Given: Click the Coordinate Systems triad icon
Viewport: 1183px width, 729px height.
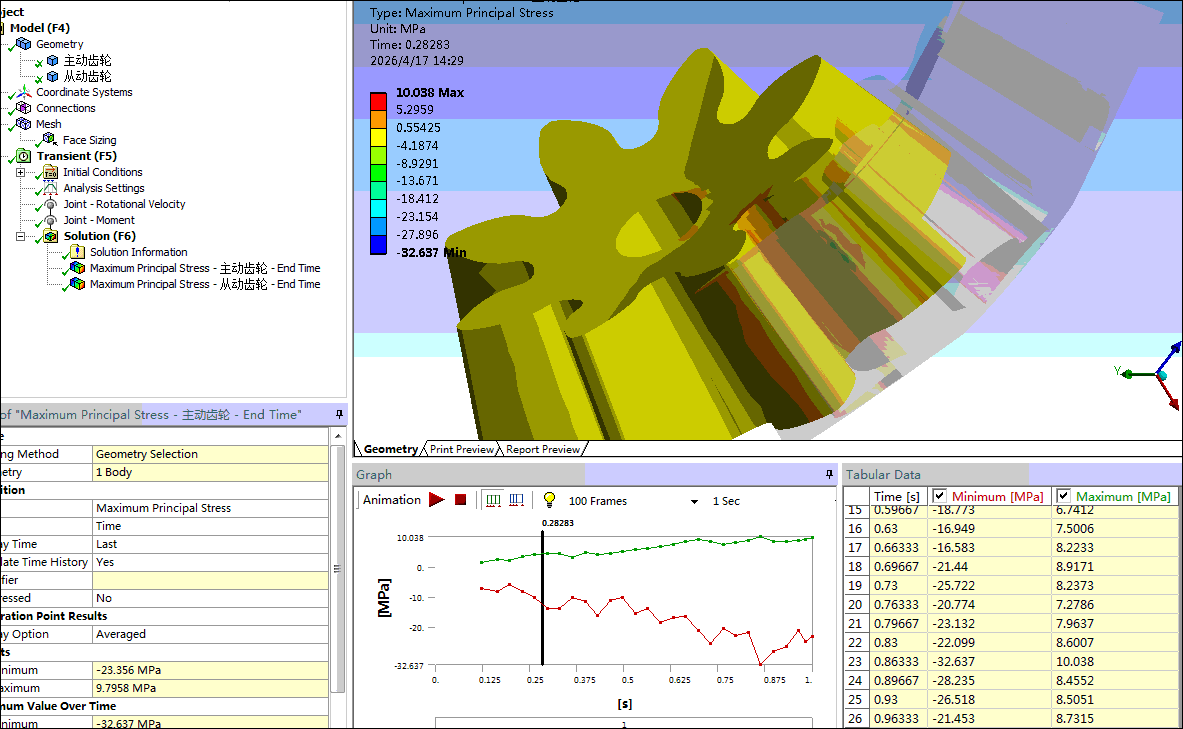Looking at the screenshot, I should coord(24,92).
